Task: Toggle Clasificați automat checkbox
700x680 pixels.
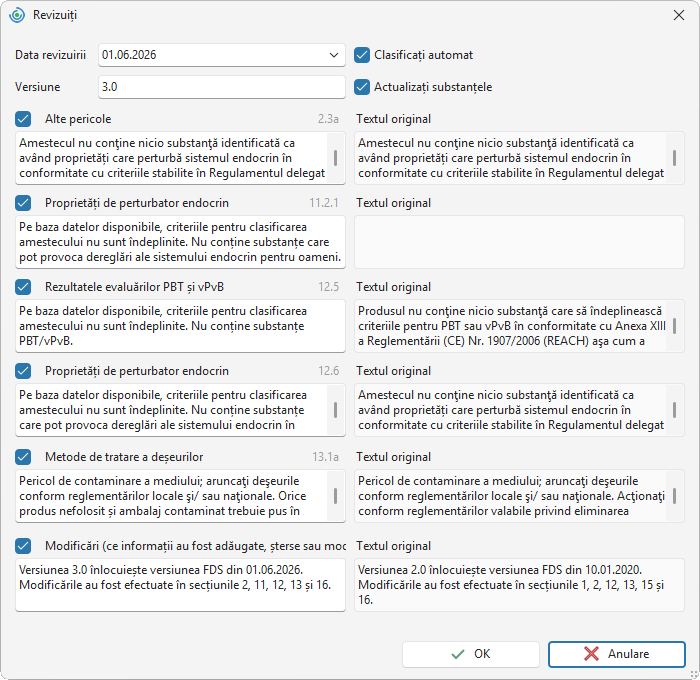Action: pyautogui.click(x=362, y=55)
